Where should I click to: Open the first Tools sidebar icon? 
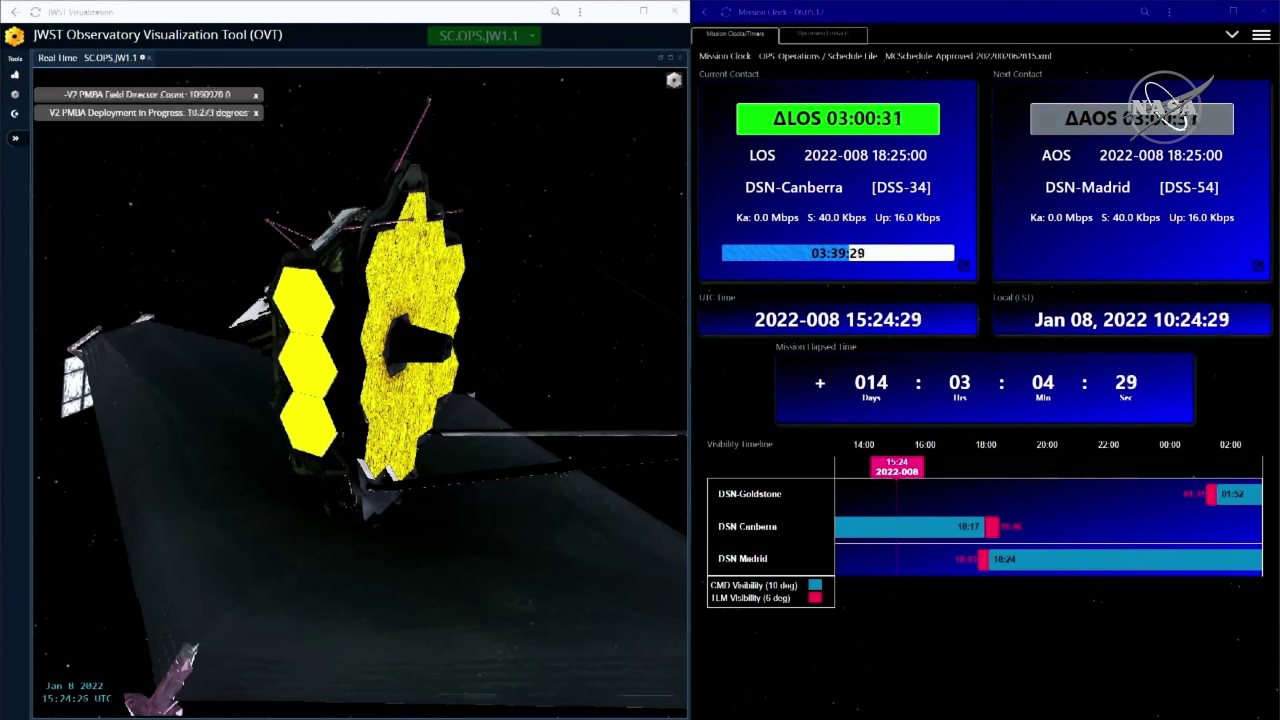[x=15, y=75]
